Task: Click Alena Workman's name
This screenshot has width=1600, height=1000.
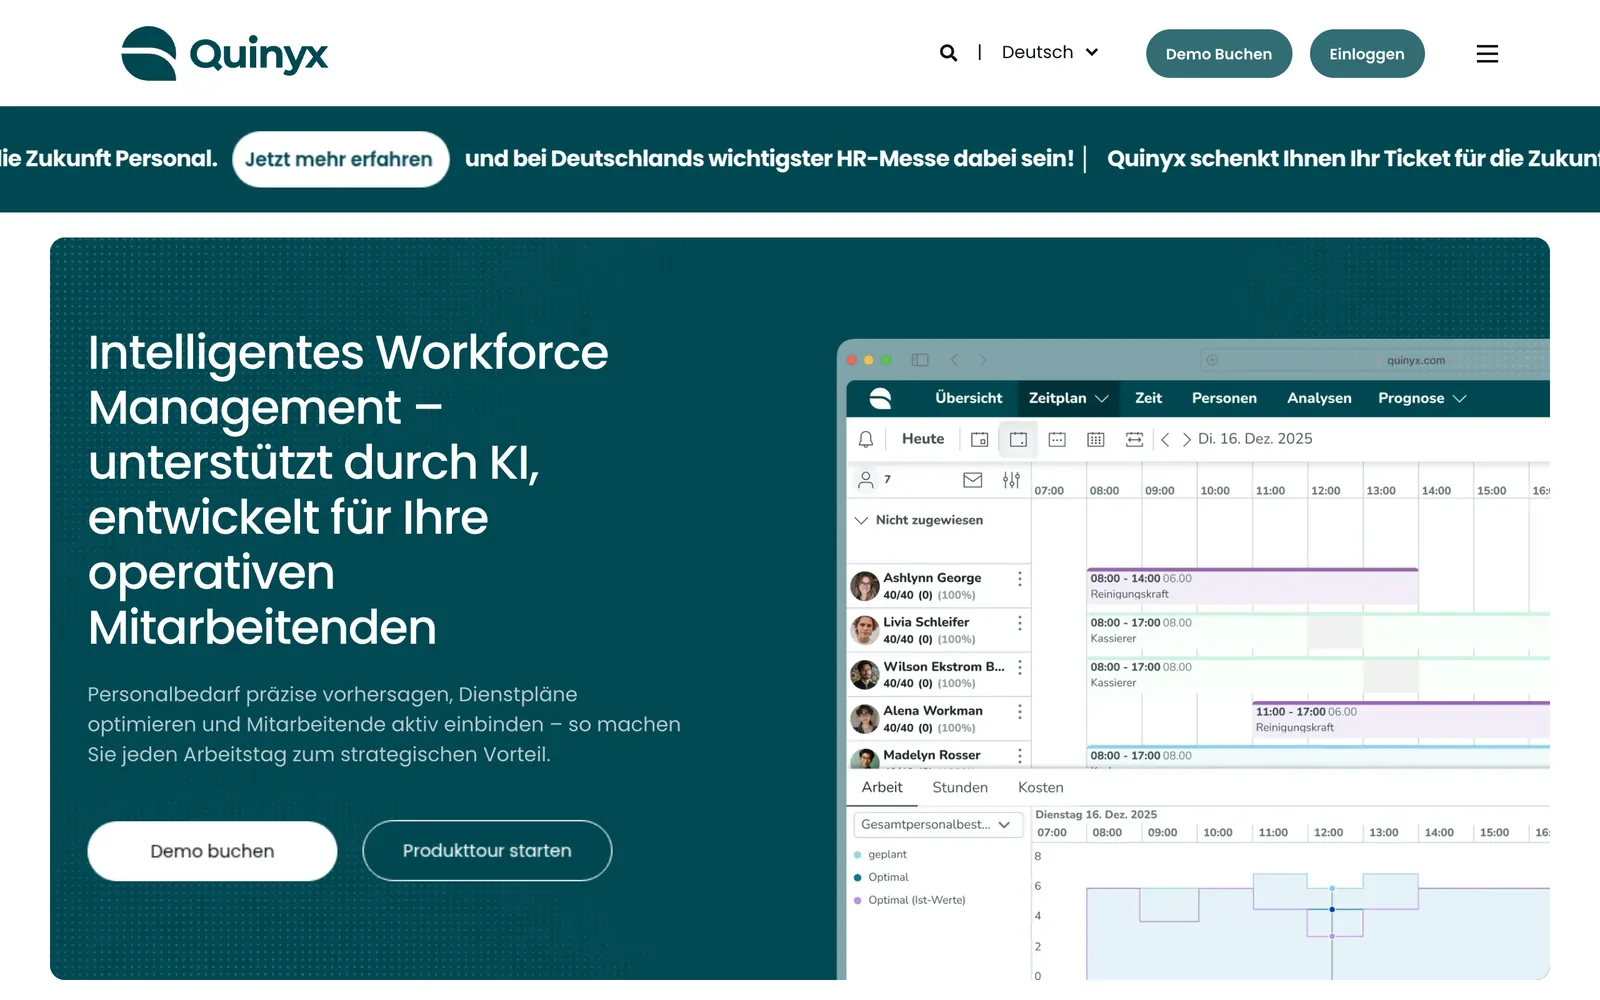Action: coord(933,711)
